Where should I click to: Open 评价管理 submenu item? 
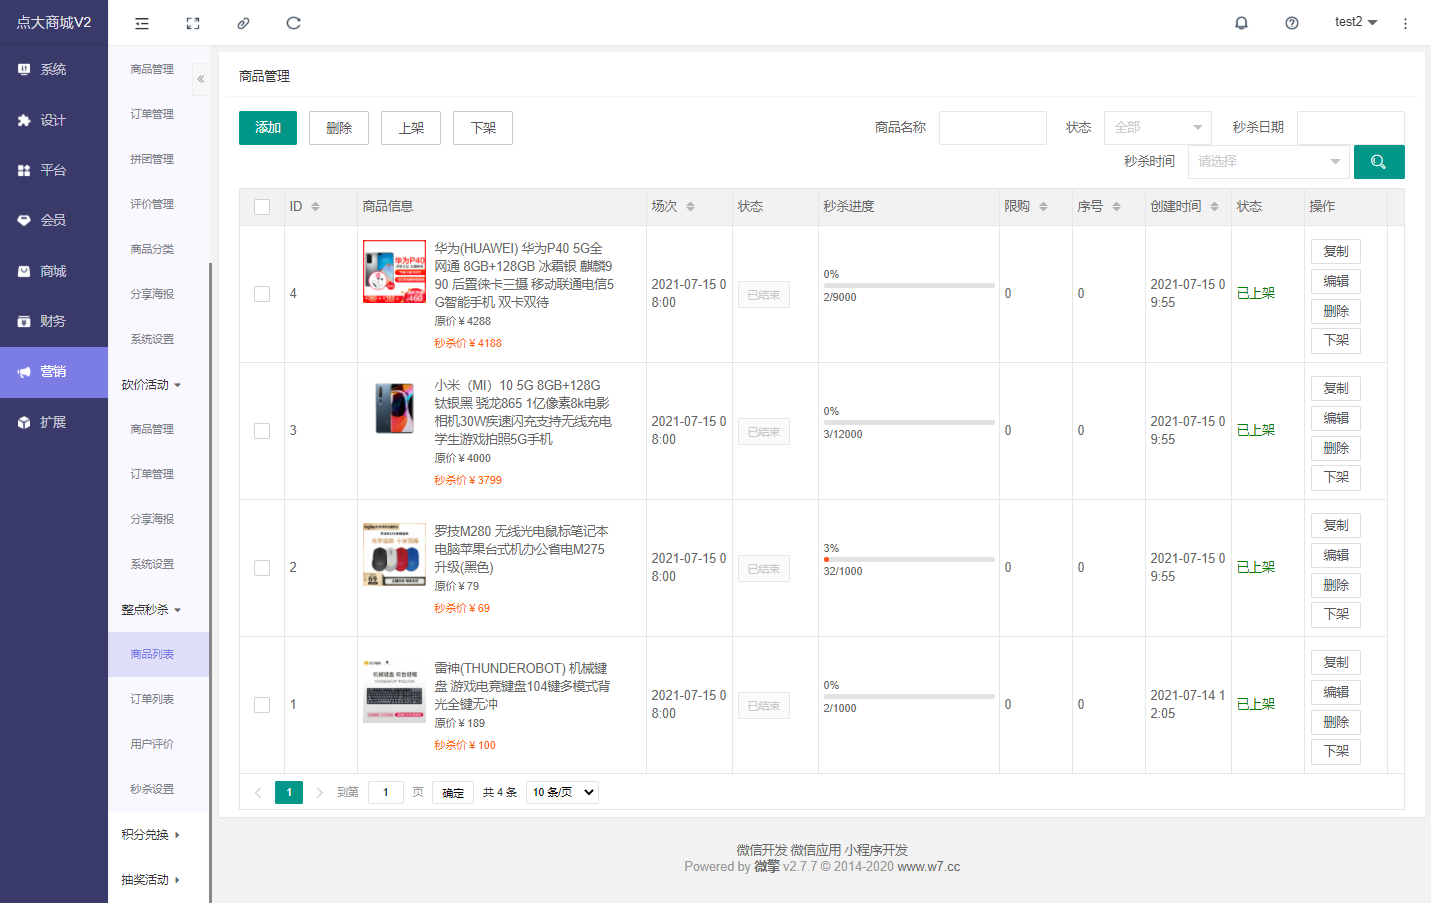(152, 204)
